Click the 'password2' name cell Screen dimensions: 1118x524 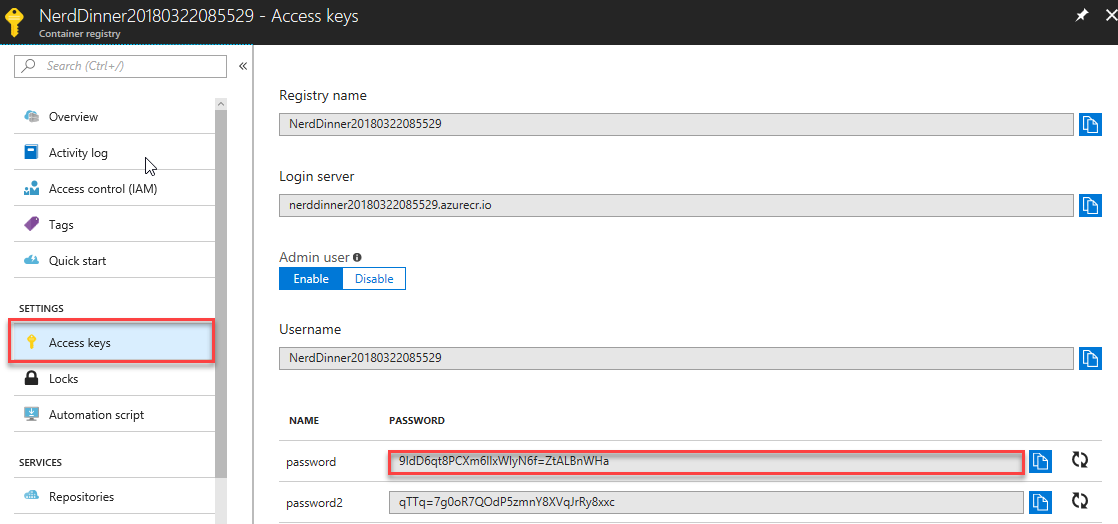tap(314, 503)
